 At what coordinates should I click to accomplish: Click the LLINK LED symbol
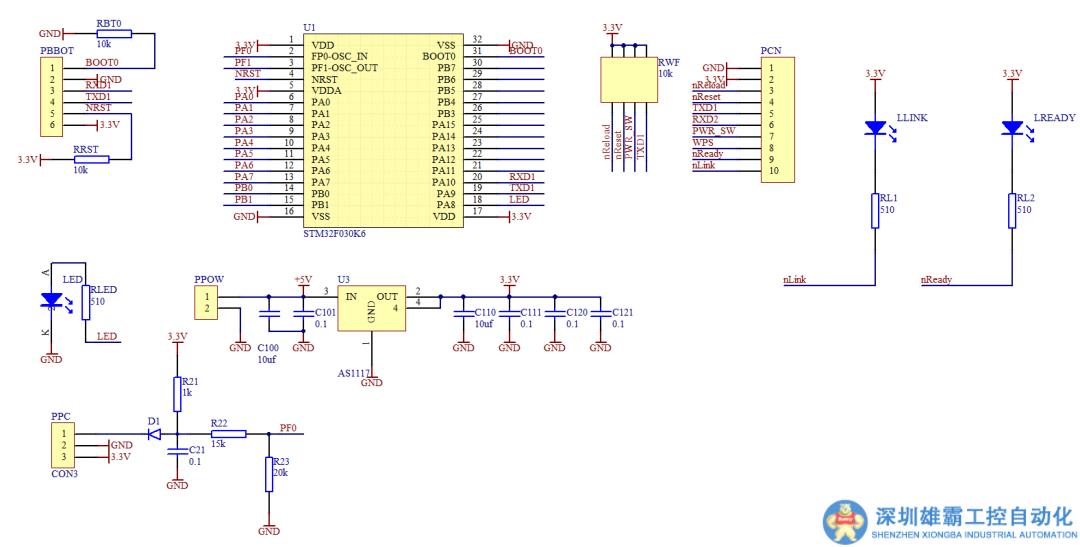coord(874,128)
